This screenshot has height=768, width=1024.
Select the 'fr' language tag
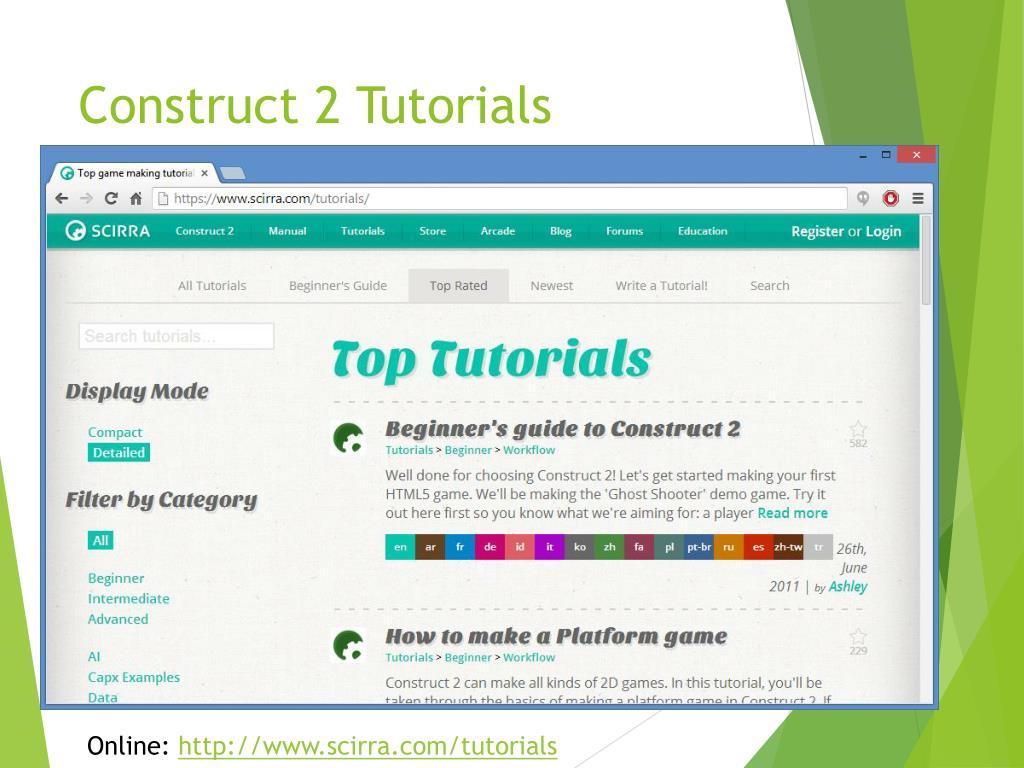pos(460,547)
